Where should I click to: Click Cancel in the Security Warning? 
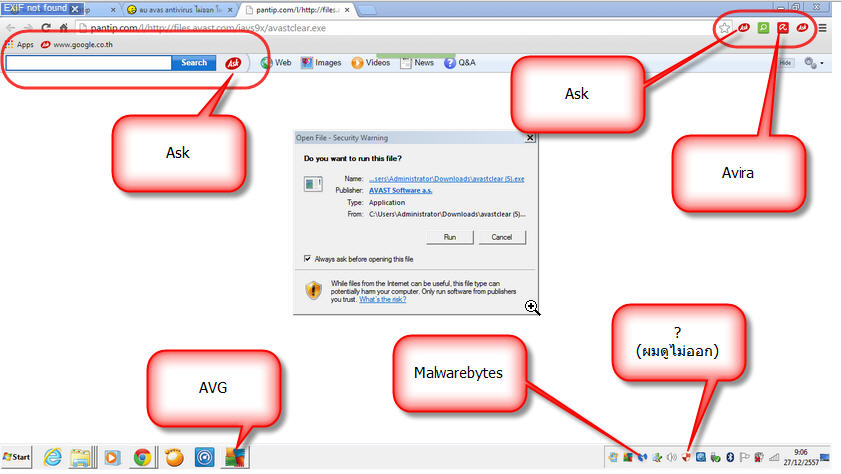(501, 237)
